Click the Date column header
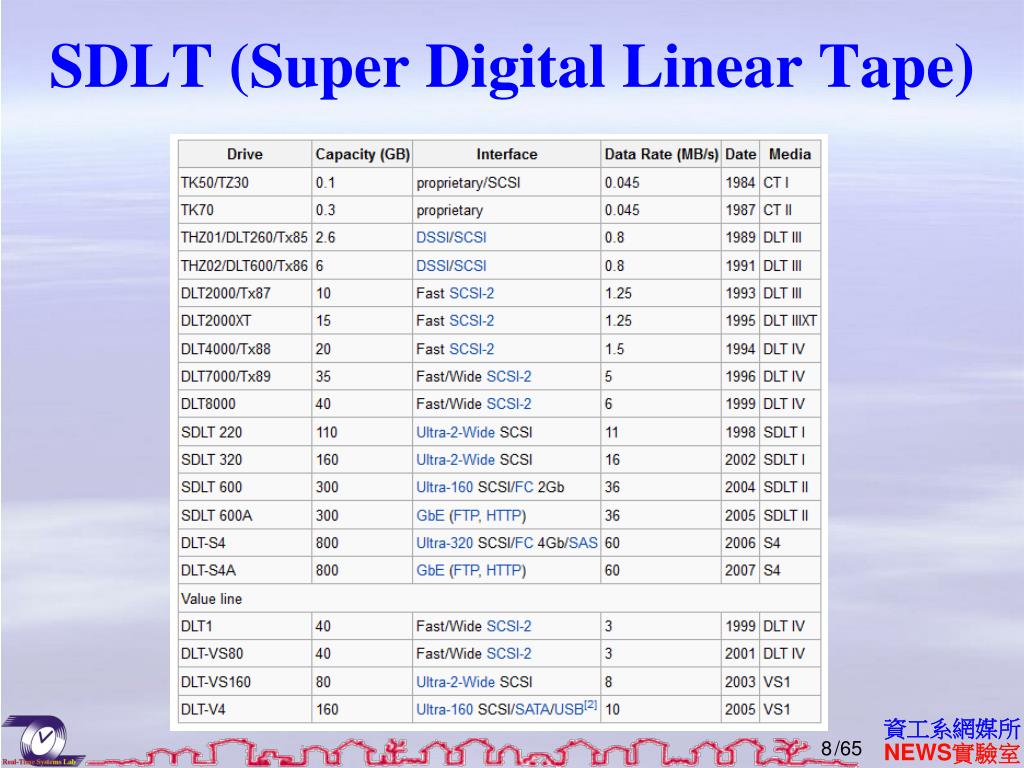Screen dimensions: 1024x768 741,154
